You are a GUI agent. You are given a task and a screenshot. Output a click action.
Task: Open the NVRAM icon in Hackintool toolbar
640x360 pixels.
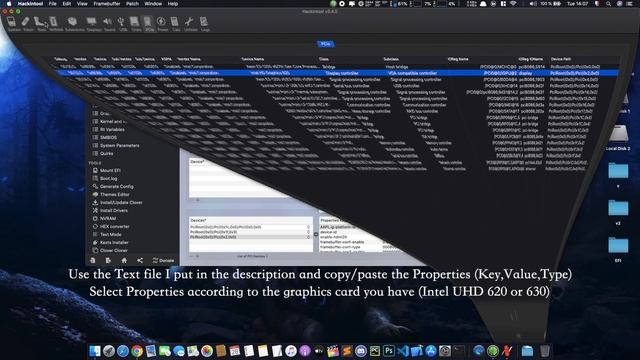click(56, 24)
